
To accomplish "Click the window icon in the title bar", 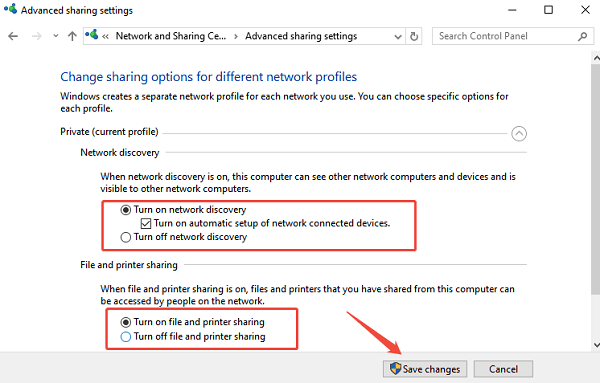I will coord(10,9).
